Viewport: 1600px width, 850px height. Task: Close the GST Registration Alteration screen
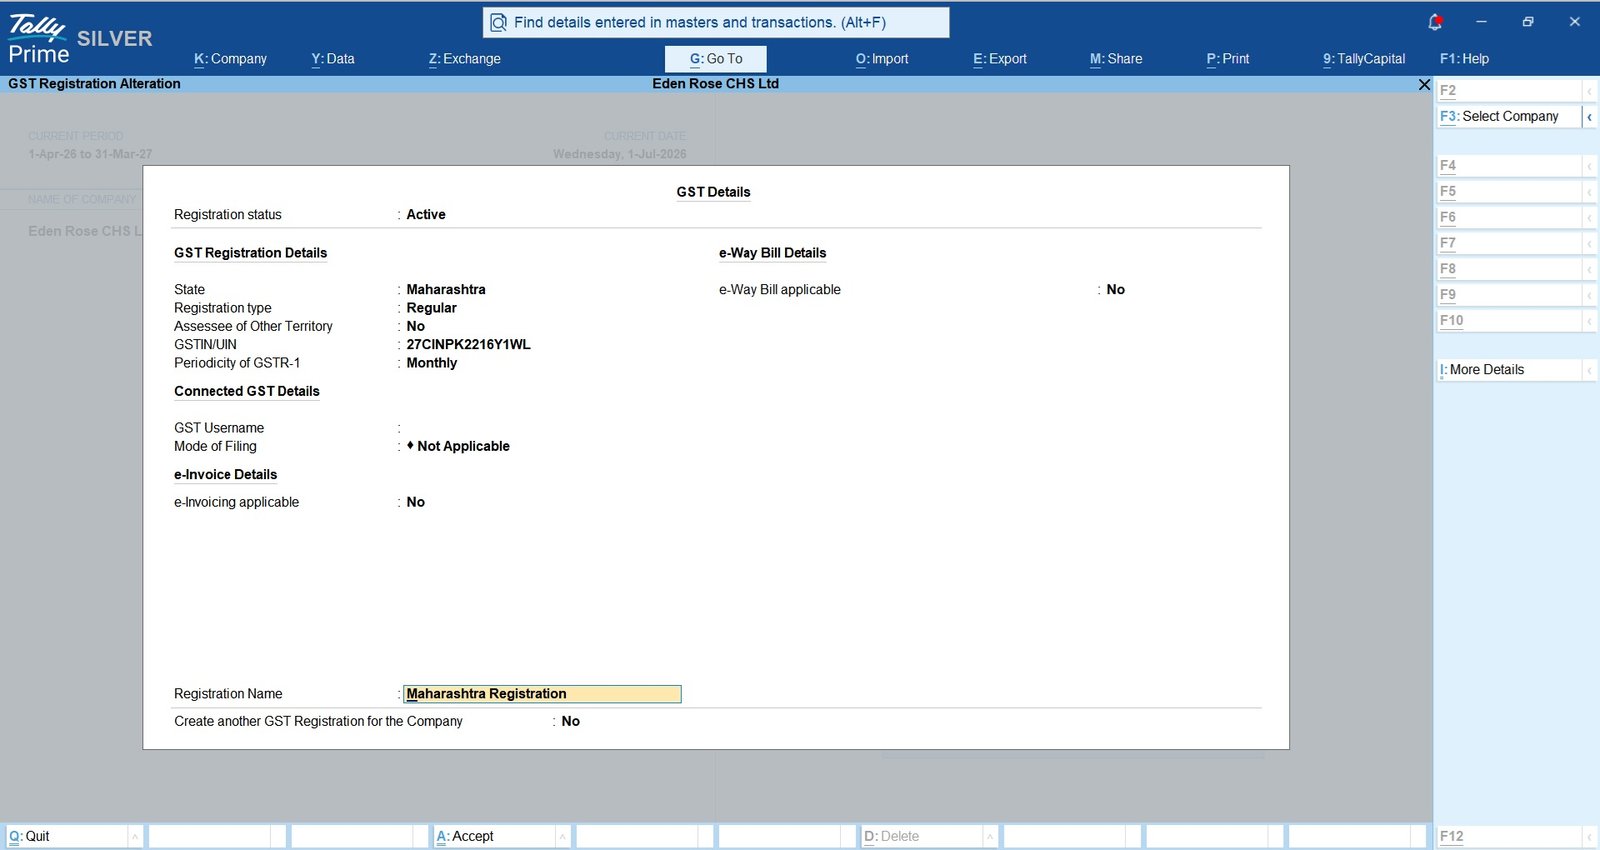tap(1424, 84)
